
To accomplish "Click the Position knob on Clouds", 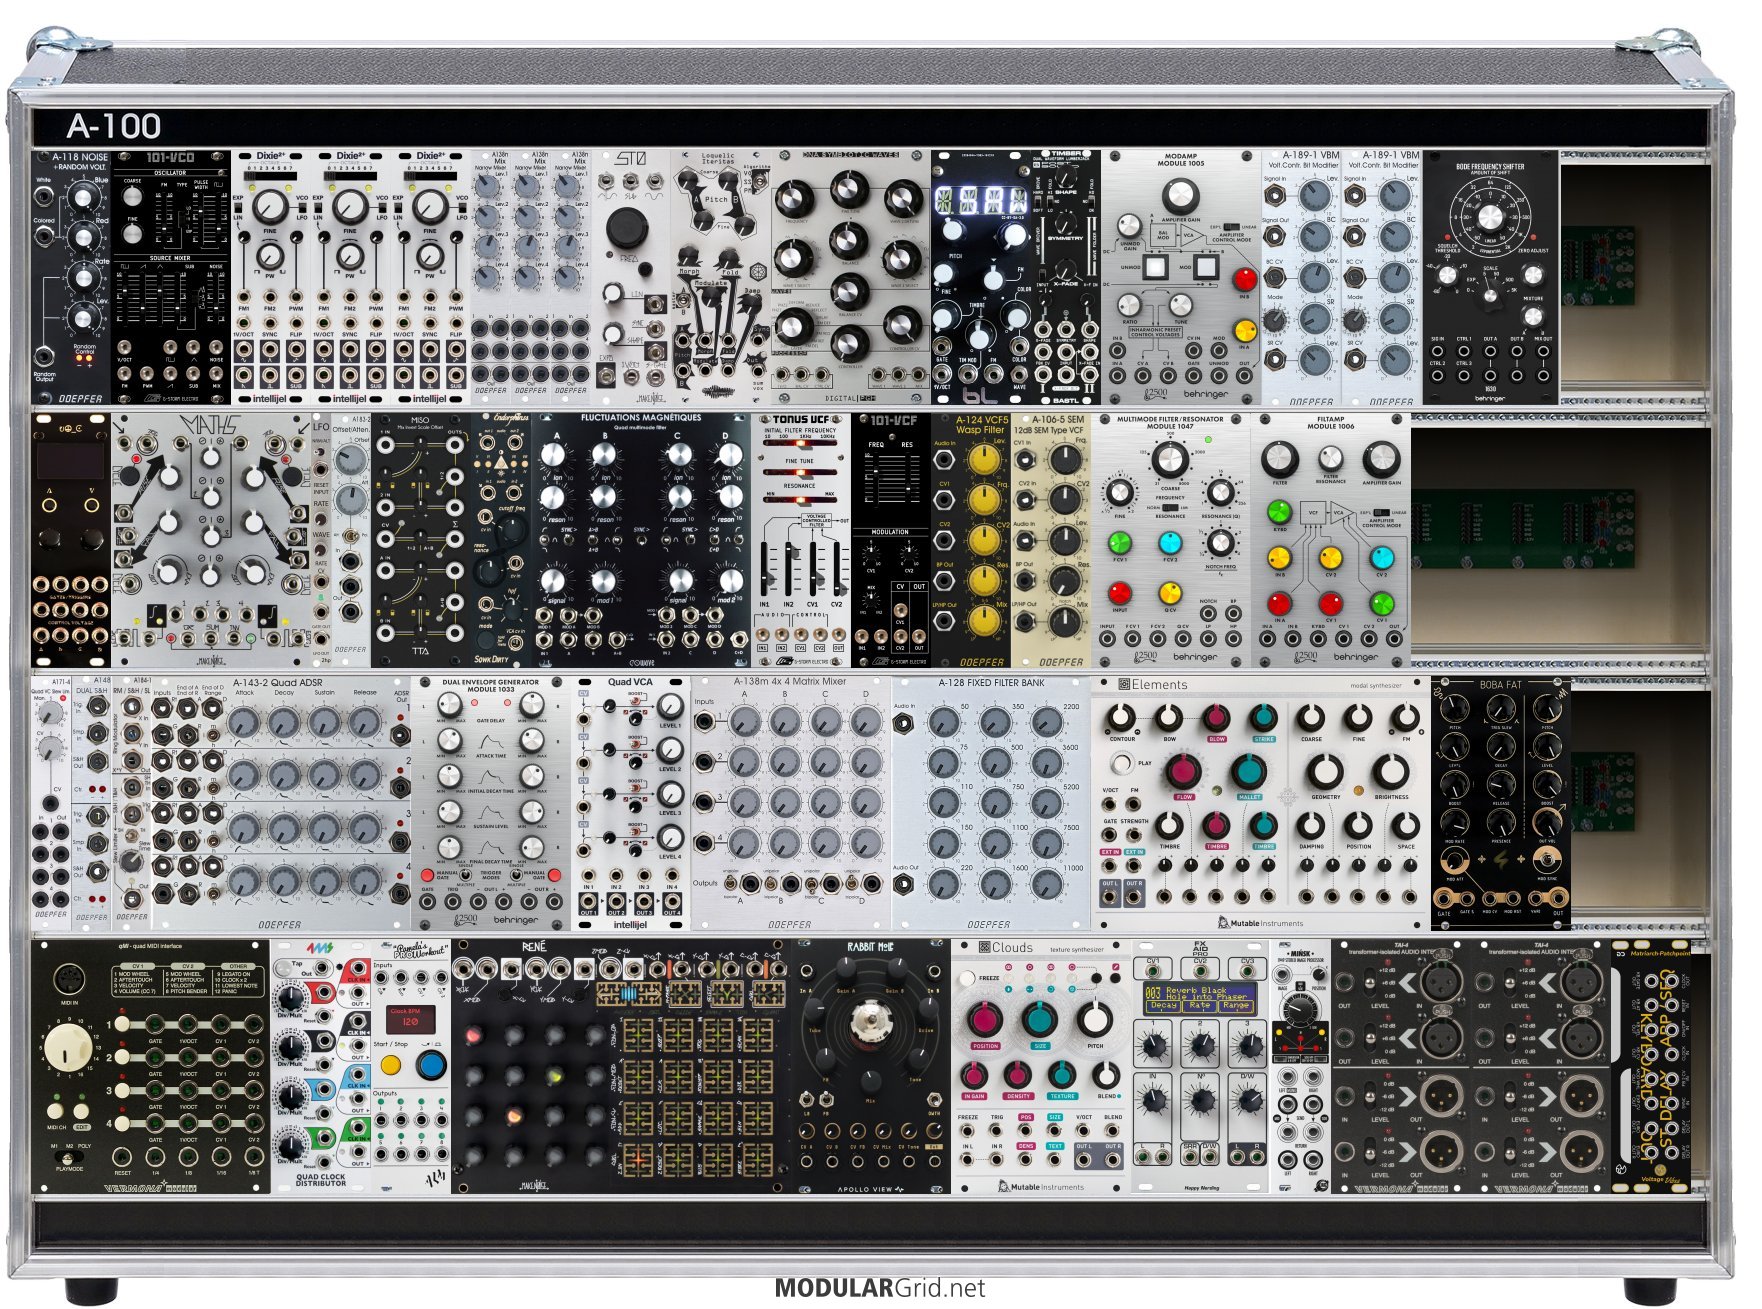I will [985, 1020].
